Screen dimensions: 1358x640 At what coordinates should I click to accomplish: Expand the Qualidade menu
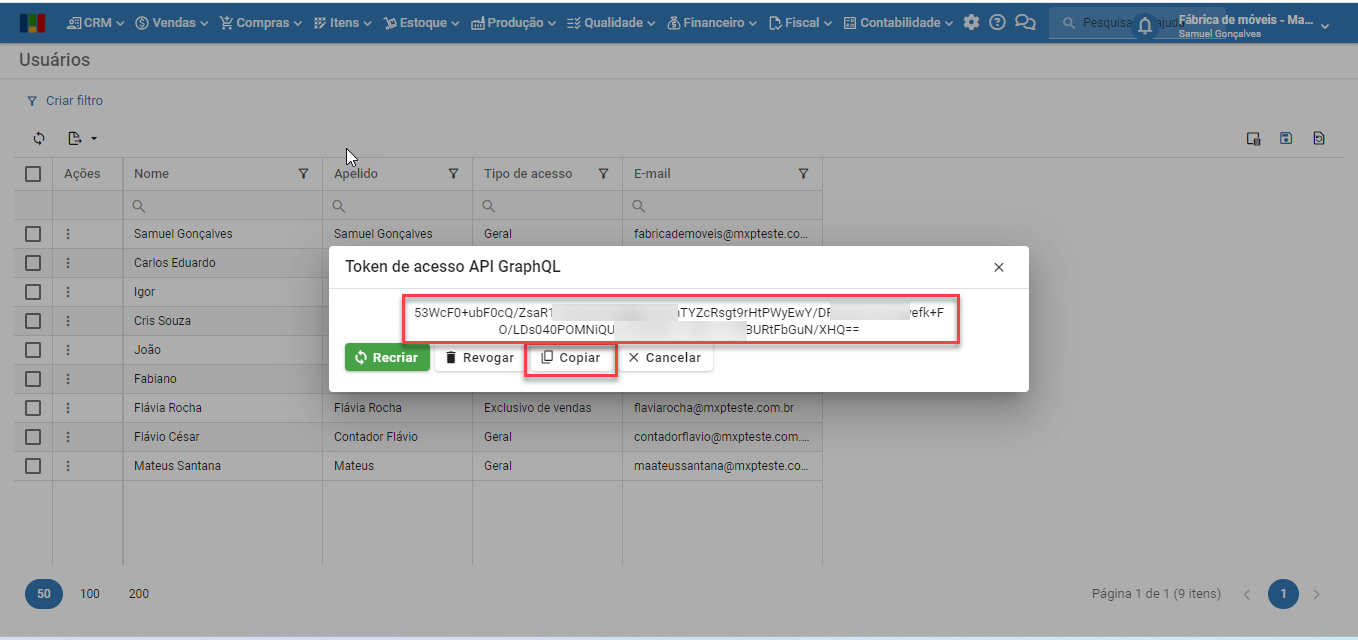tap(611, 22)
